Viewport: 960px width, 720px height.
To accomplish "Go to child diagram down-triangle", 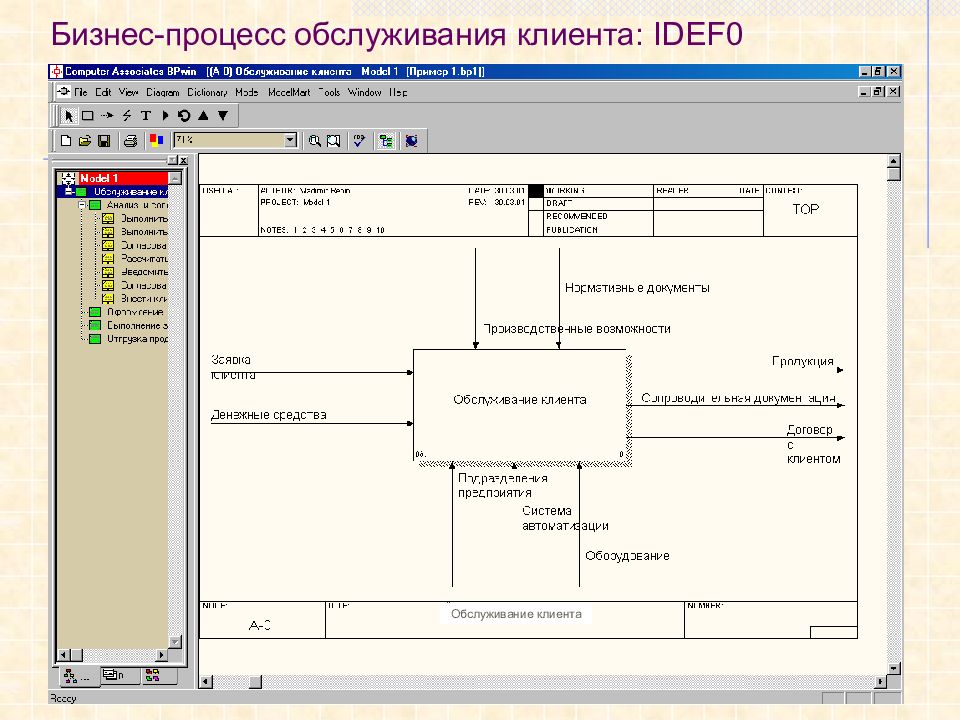I will coord(223,115).
